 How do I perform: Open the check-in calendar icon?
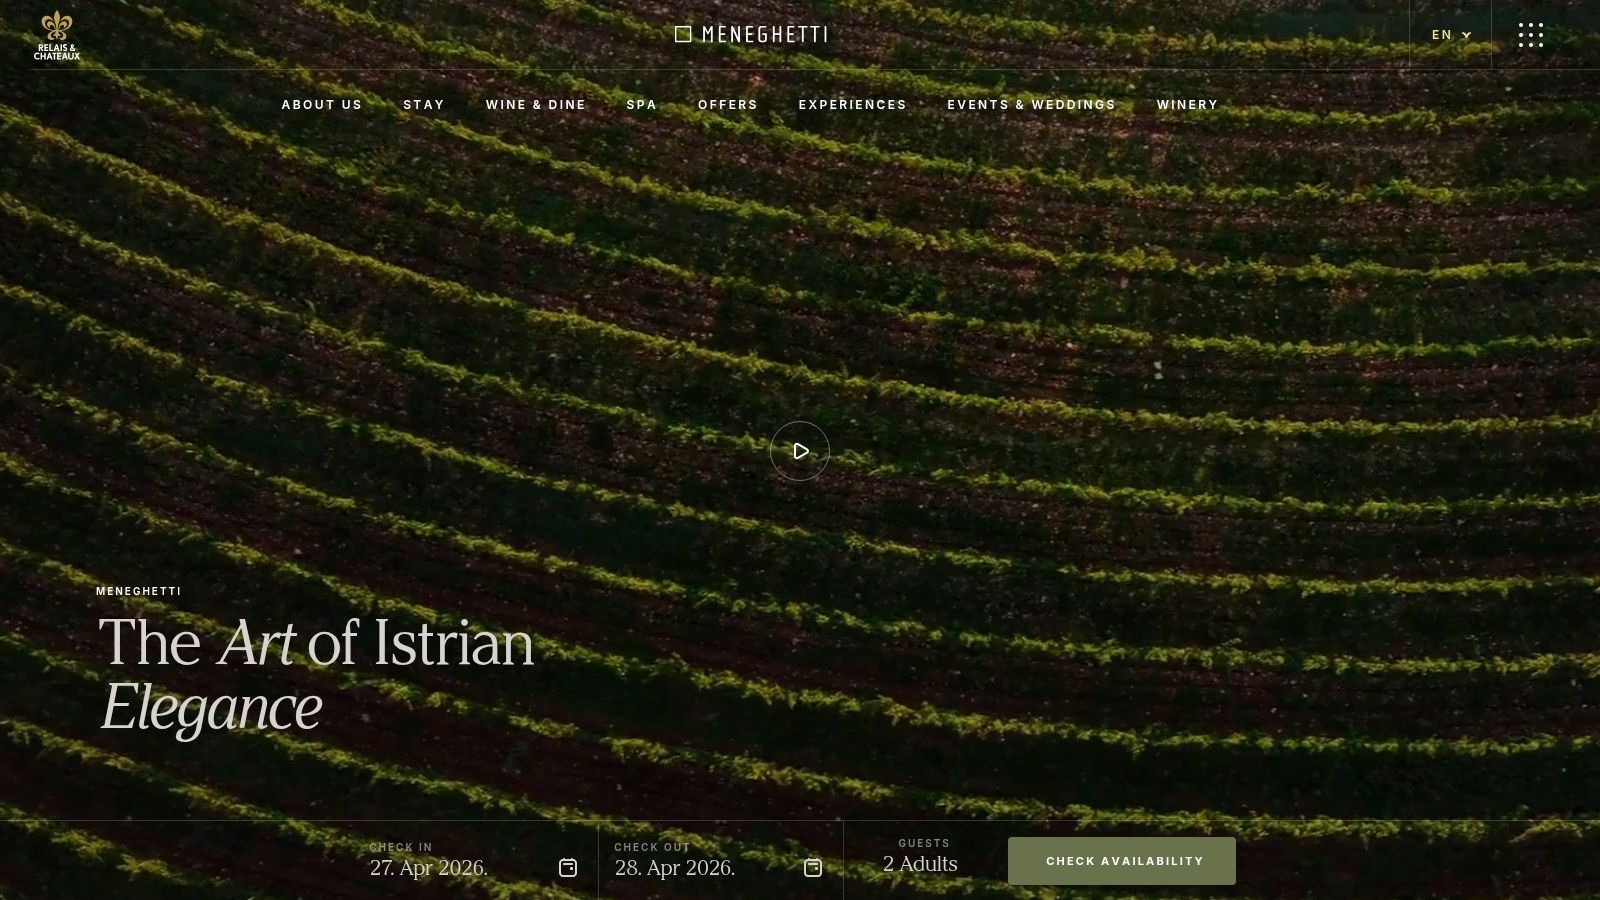point(568,867)
